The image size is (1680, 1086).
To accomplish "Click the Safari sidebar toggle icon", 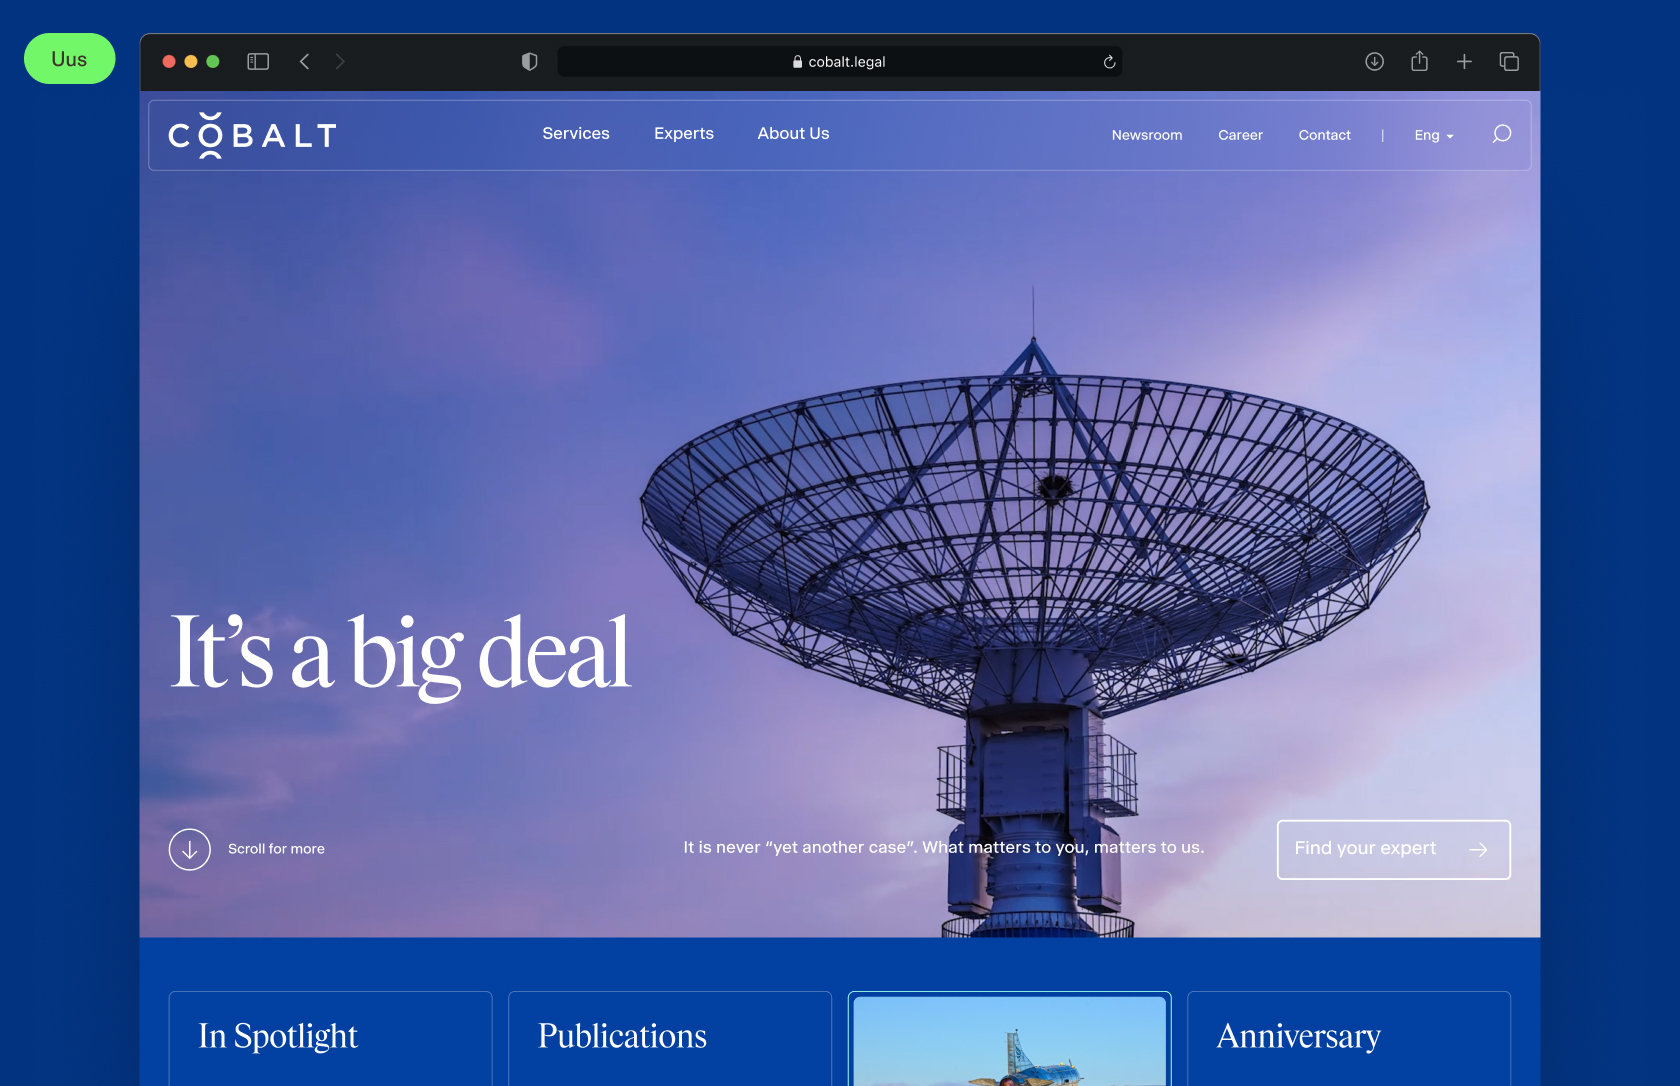I will point(258,62).
